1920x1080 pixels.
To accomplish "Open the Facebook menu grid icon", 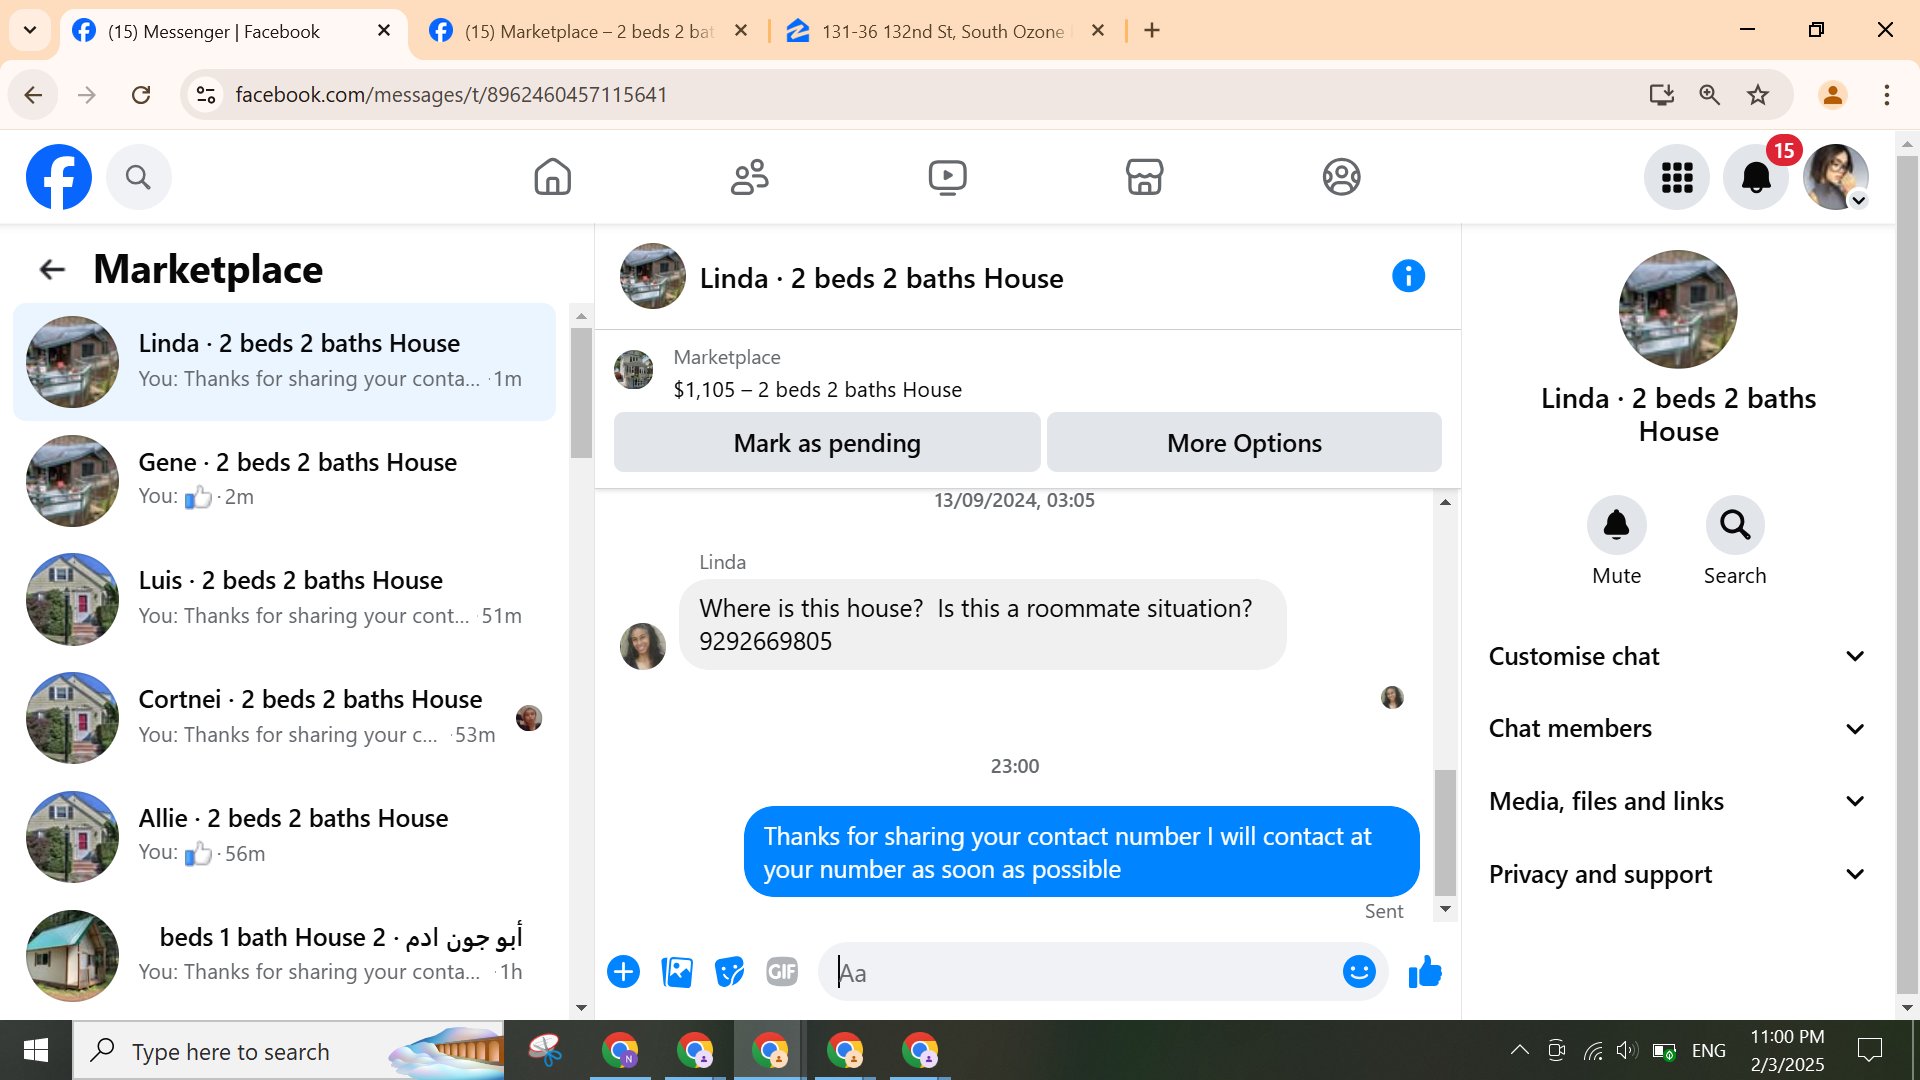I will point(1677,177).
